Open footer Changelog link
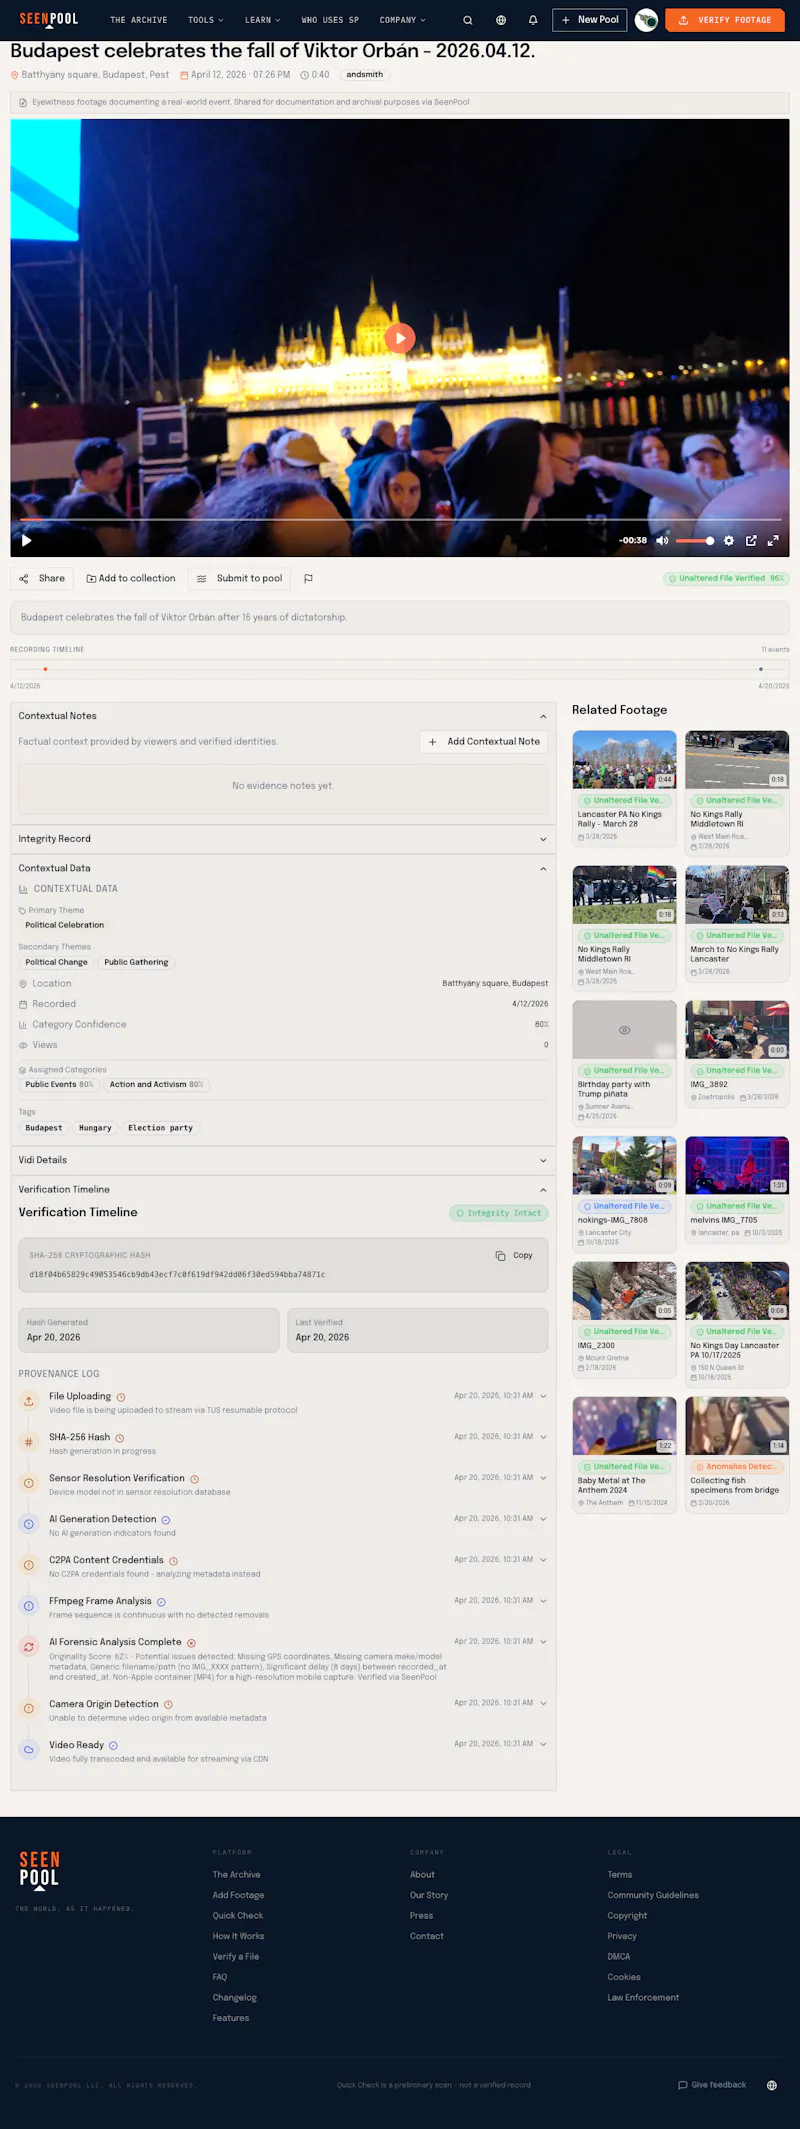 click(235, 1998)
